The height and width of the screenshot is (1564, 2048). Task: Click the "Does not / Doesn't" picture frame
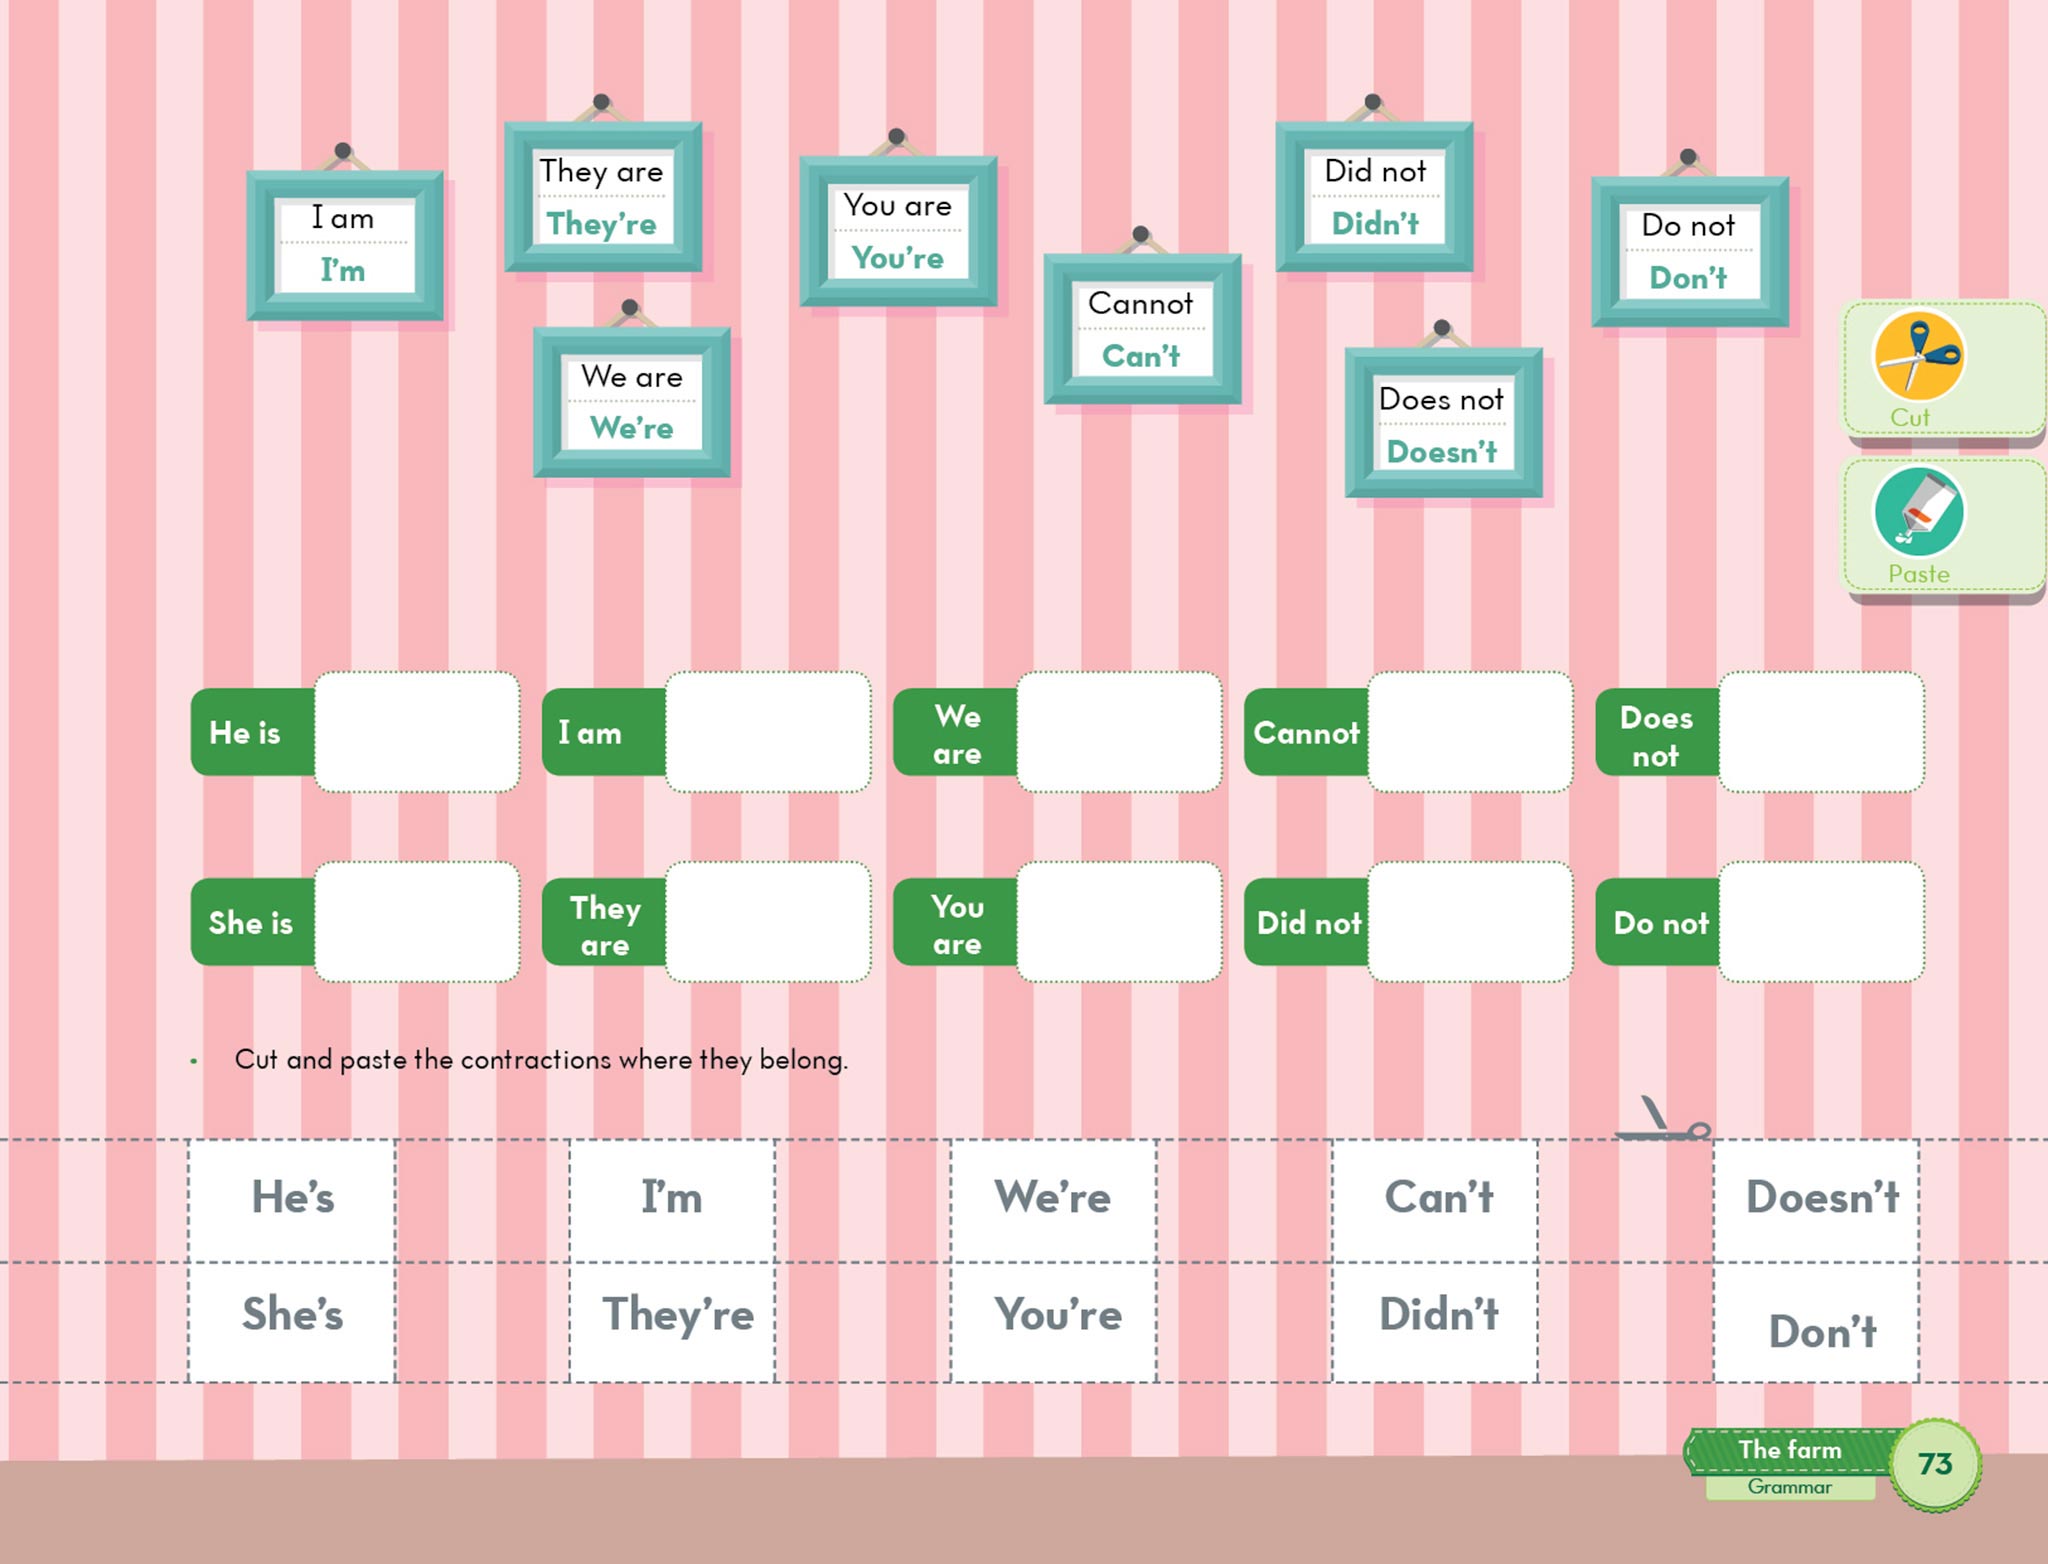pos(1442,424)
